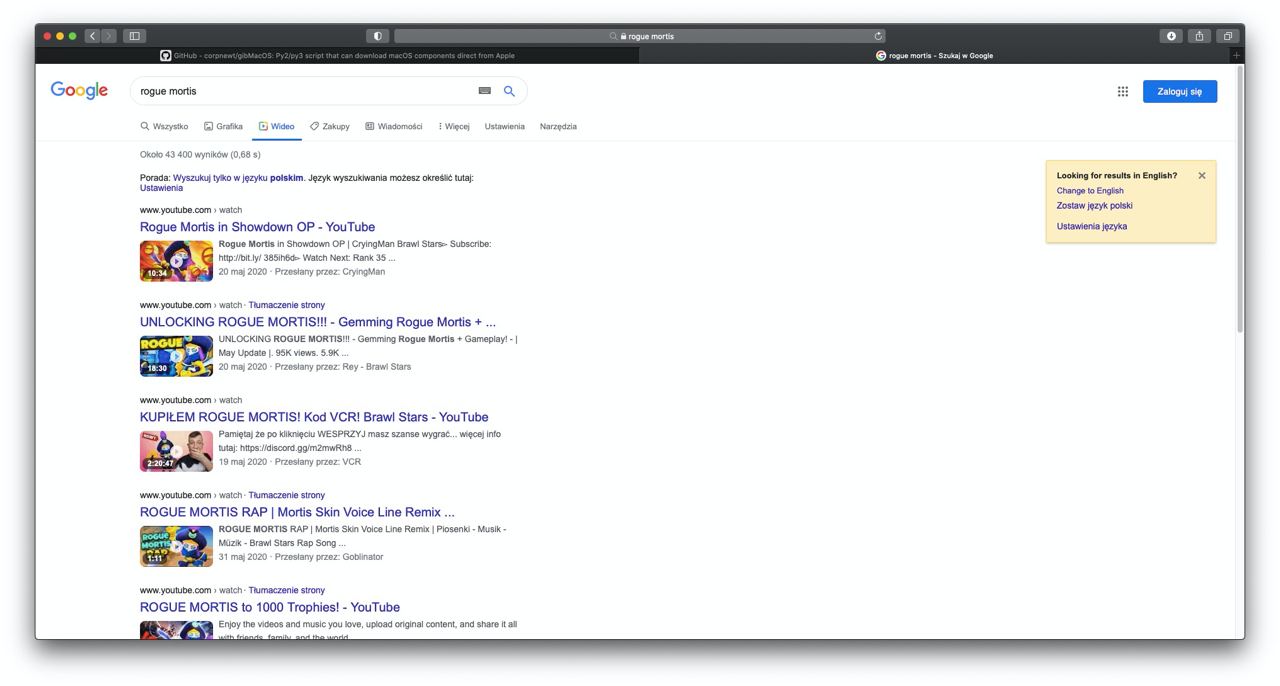Open on-screen keyboard in search box
This screenshot has height=686, width=1280.
(485, 91)
